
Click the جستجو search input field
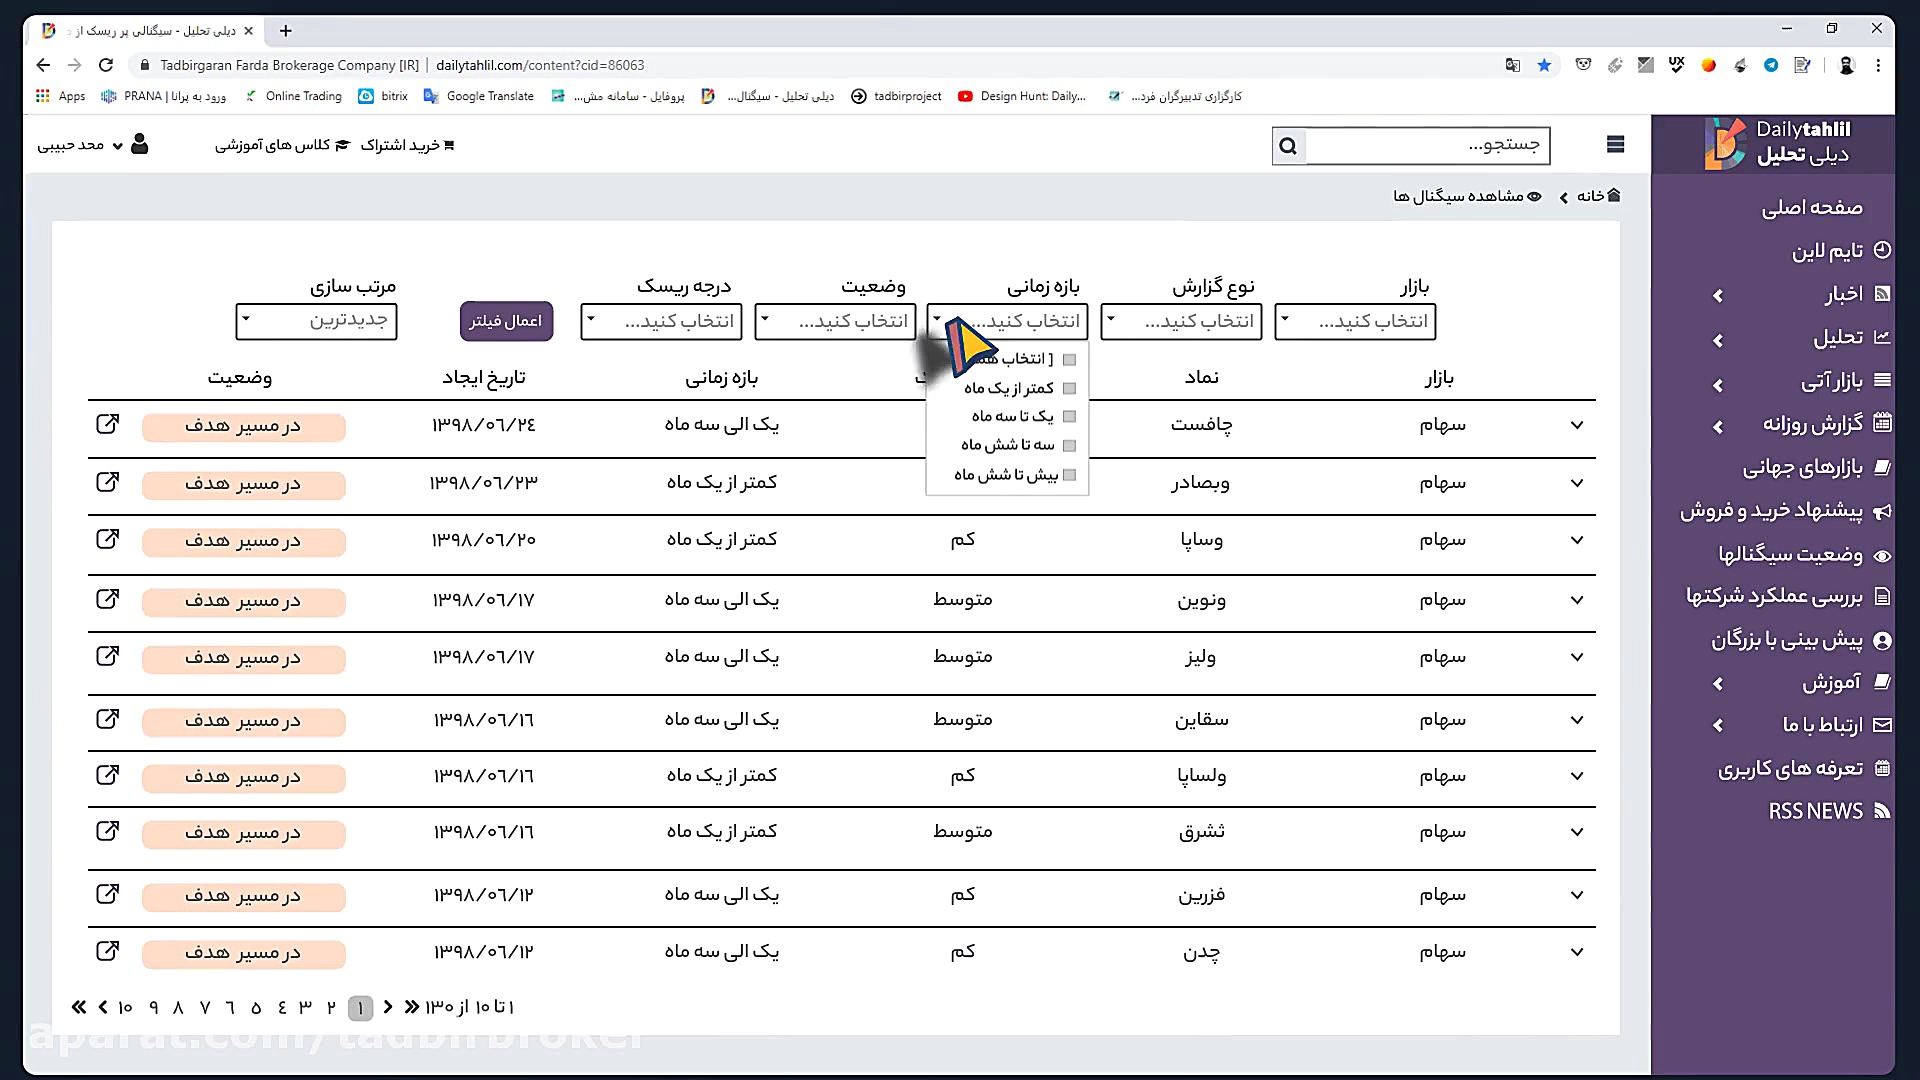[x=1428, y=146]
